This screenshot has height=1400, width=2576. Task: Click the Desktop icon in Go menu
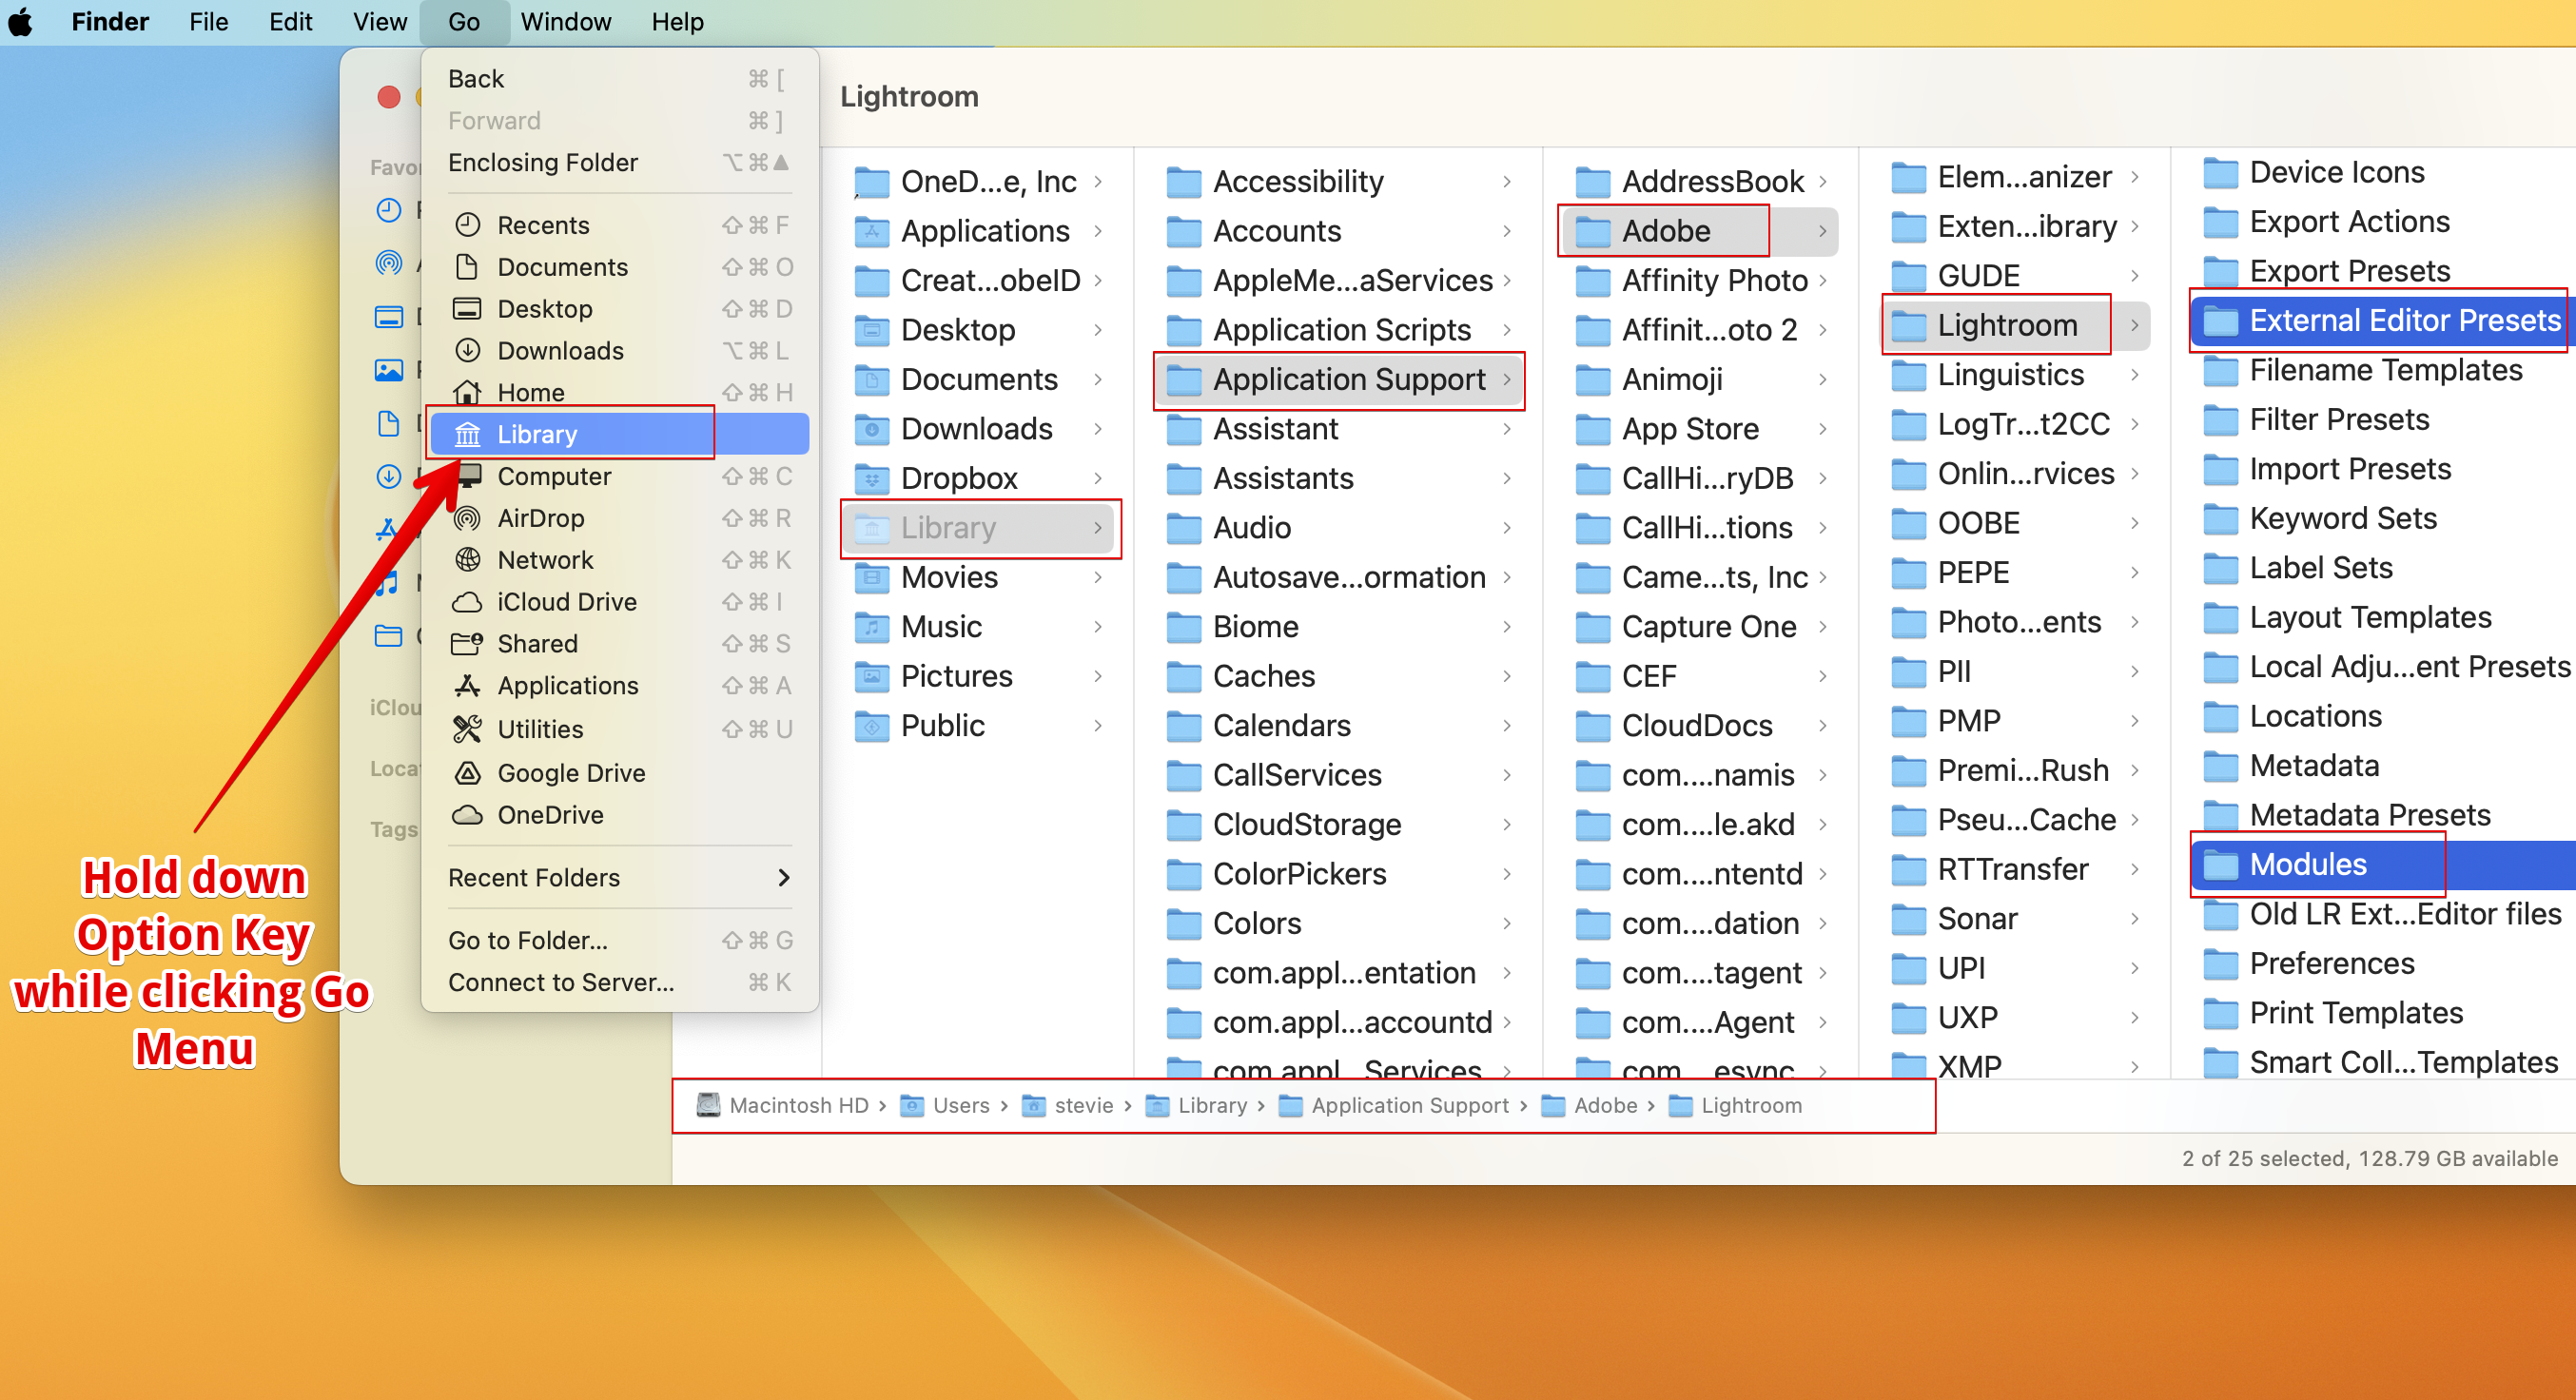point(467,308)
